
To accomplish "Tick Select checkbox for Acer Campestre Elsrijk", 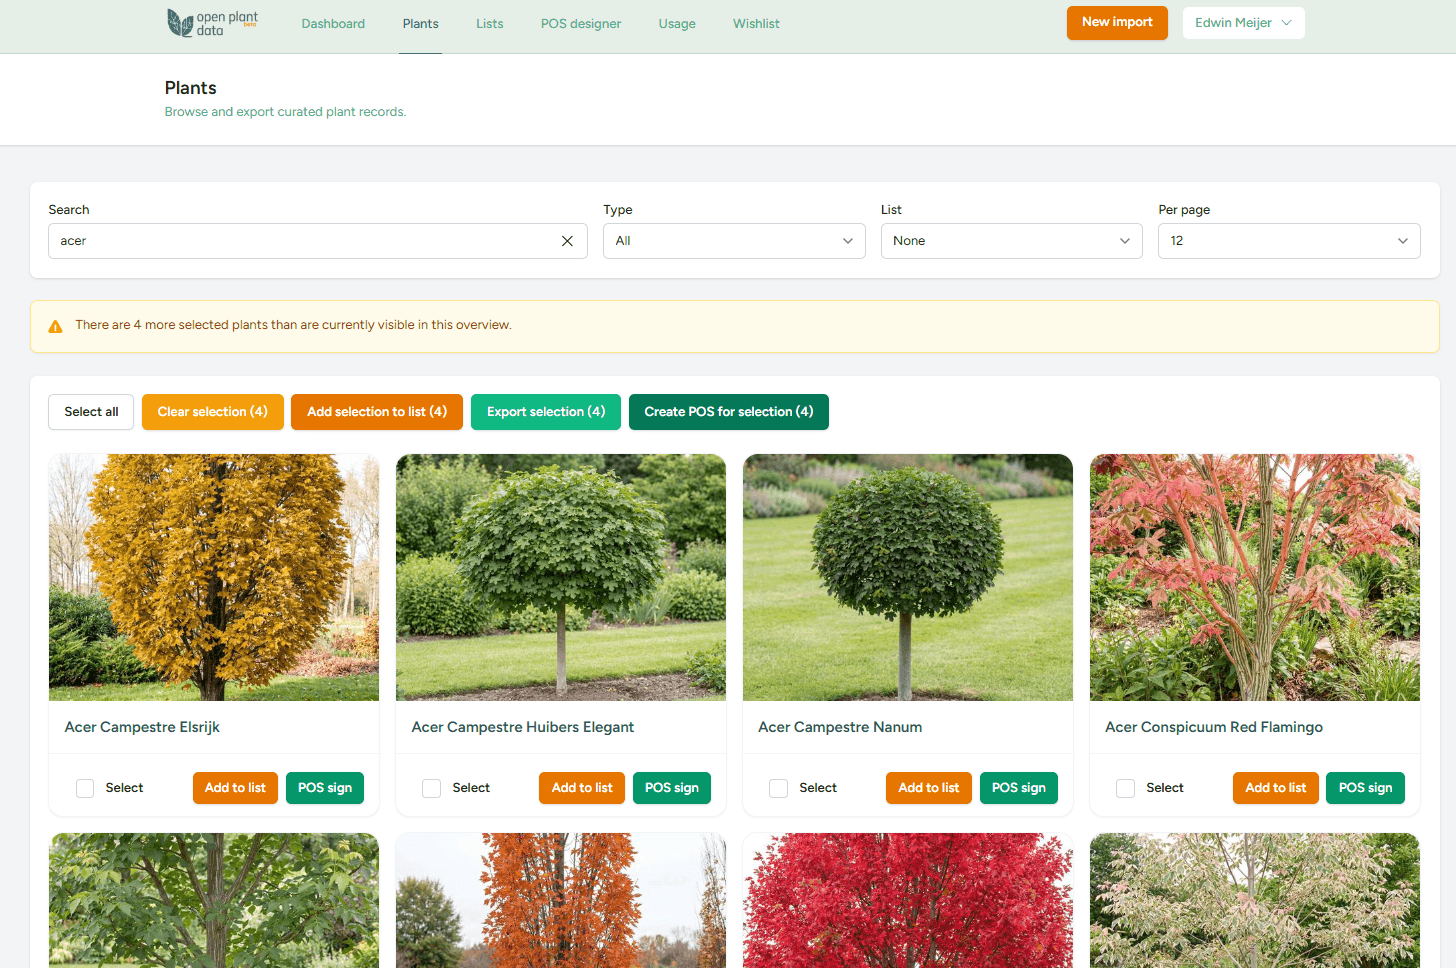I will (85, 788).
